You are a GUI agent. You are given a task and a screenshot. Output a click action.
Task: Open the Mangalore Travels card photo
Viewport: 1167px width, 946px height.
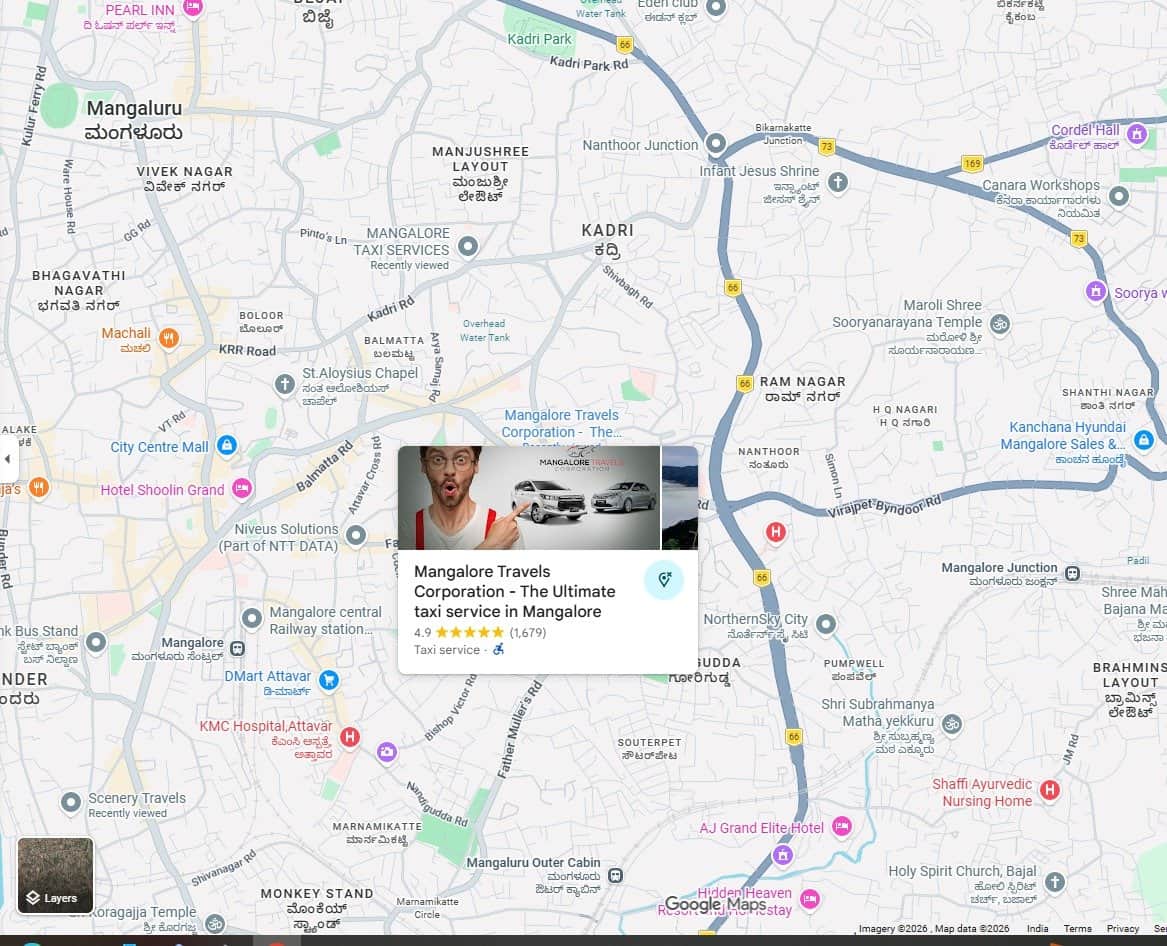[x=529, y=498]
